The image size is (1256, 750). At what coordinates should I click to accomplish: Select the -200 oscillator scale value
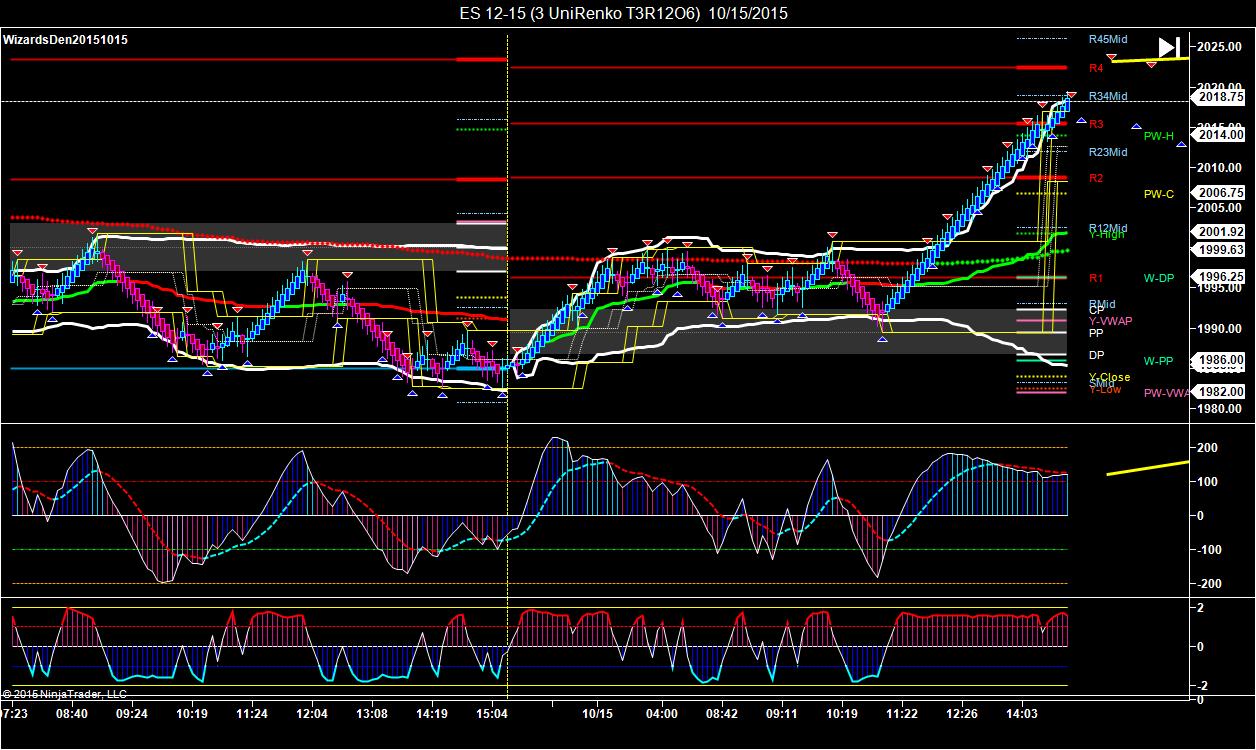point(1210,584)
